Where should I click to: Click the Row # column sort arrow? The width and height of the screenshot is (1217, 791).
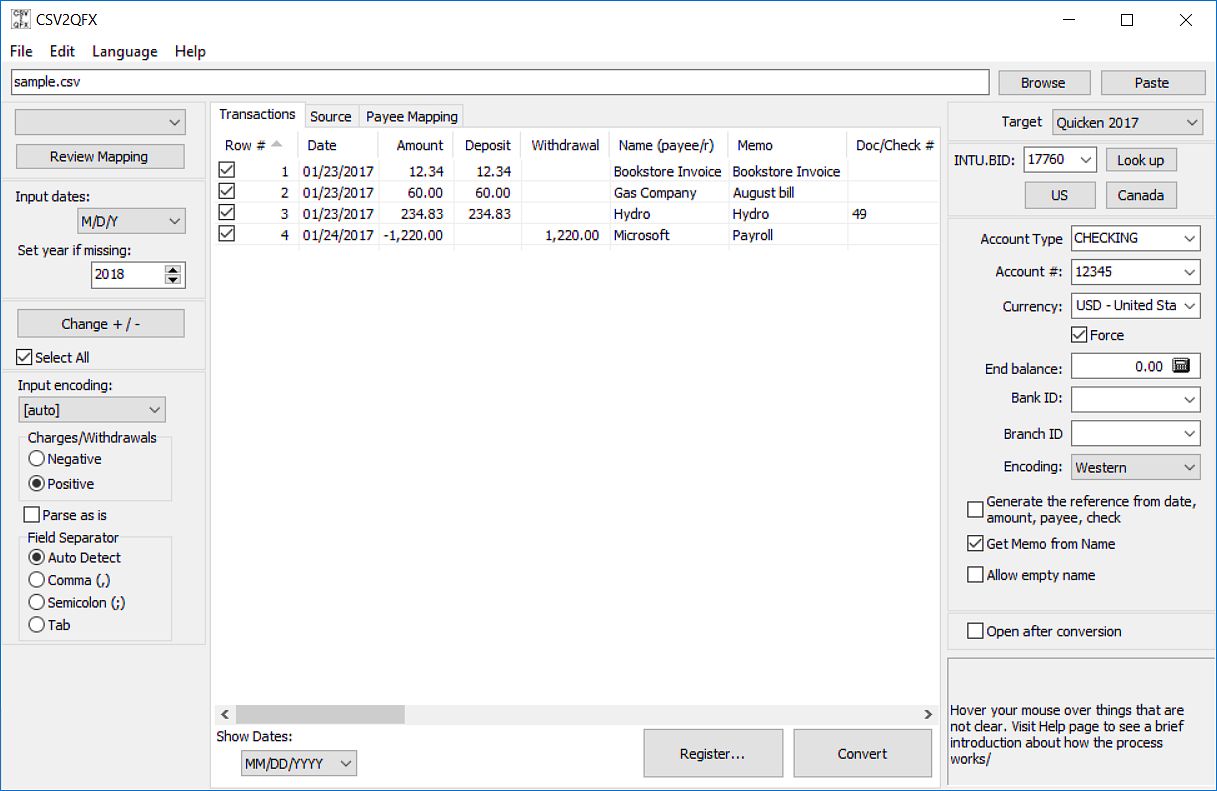coord(277,144)
